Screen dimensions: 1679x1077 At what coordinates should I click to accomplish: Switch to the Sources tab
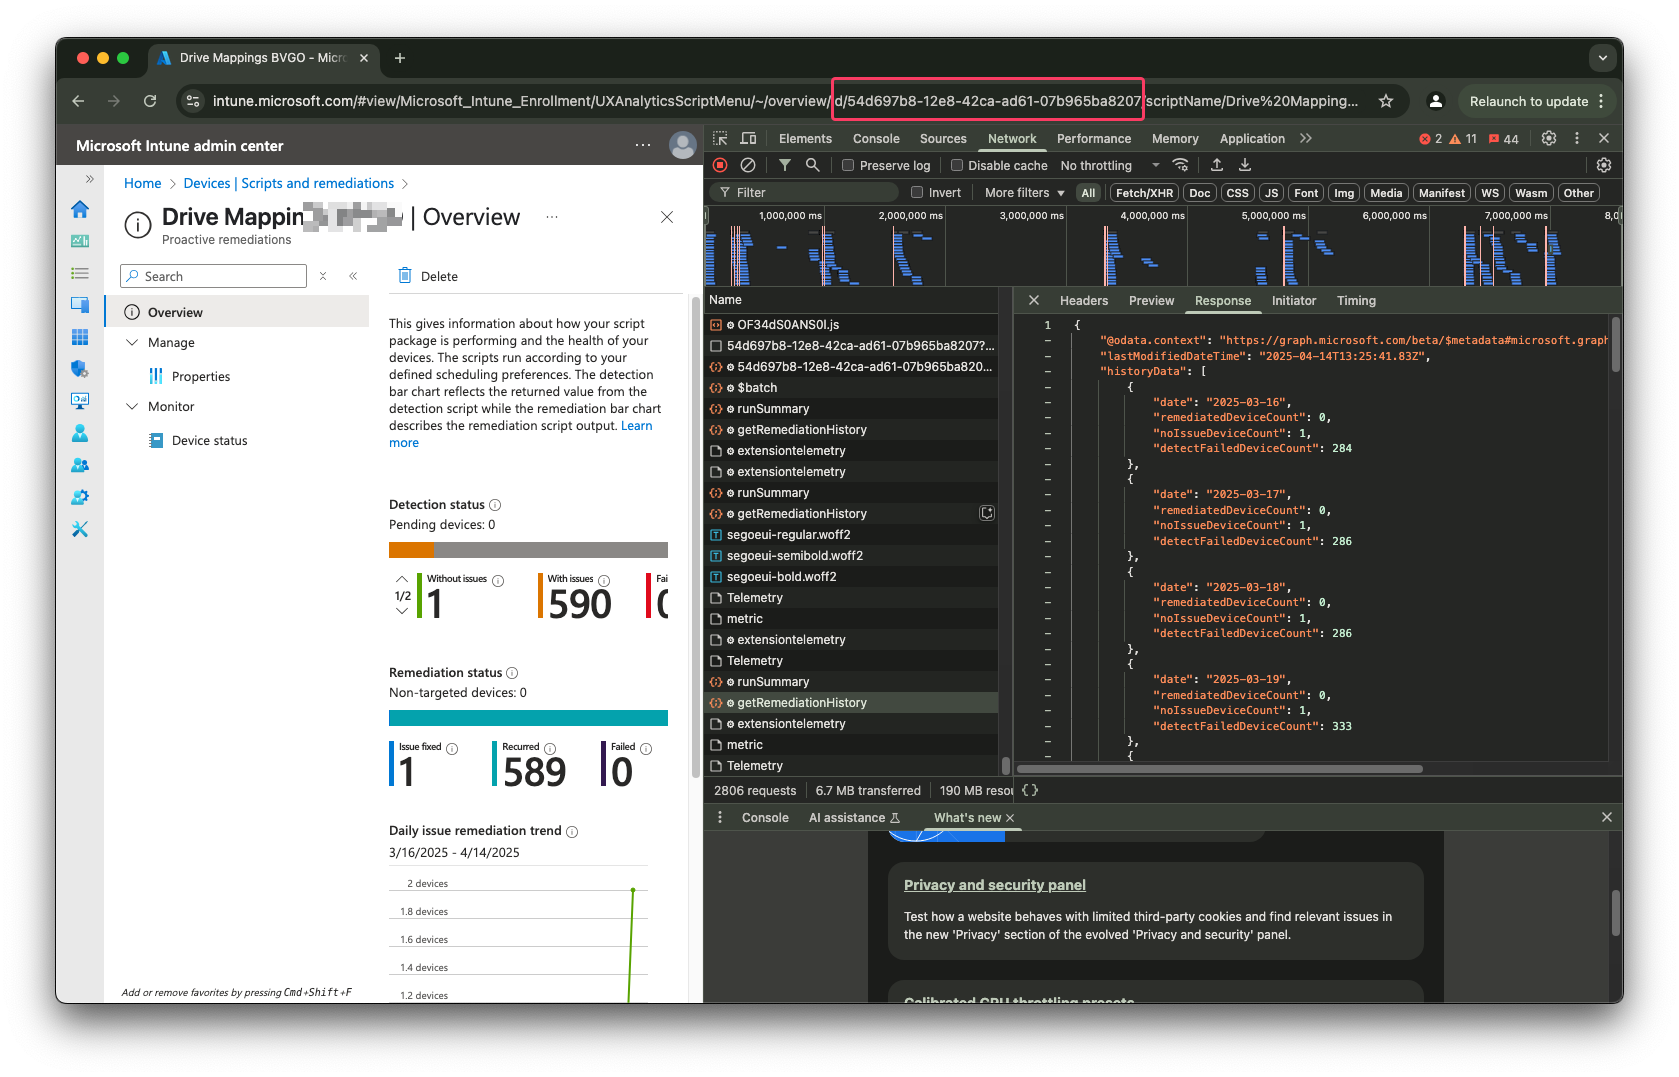(x=943, y=139)
